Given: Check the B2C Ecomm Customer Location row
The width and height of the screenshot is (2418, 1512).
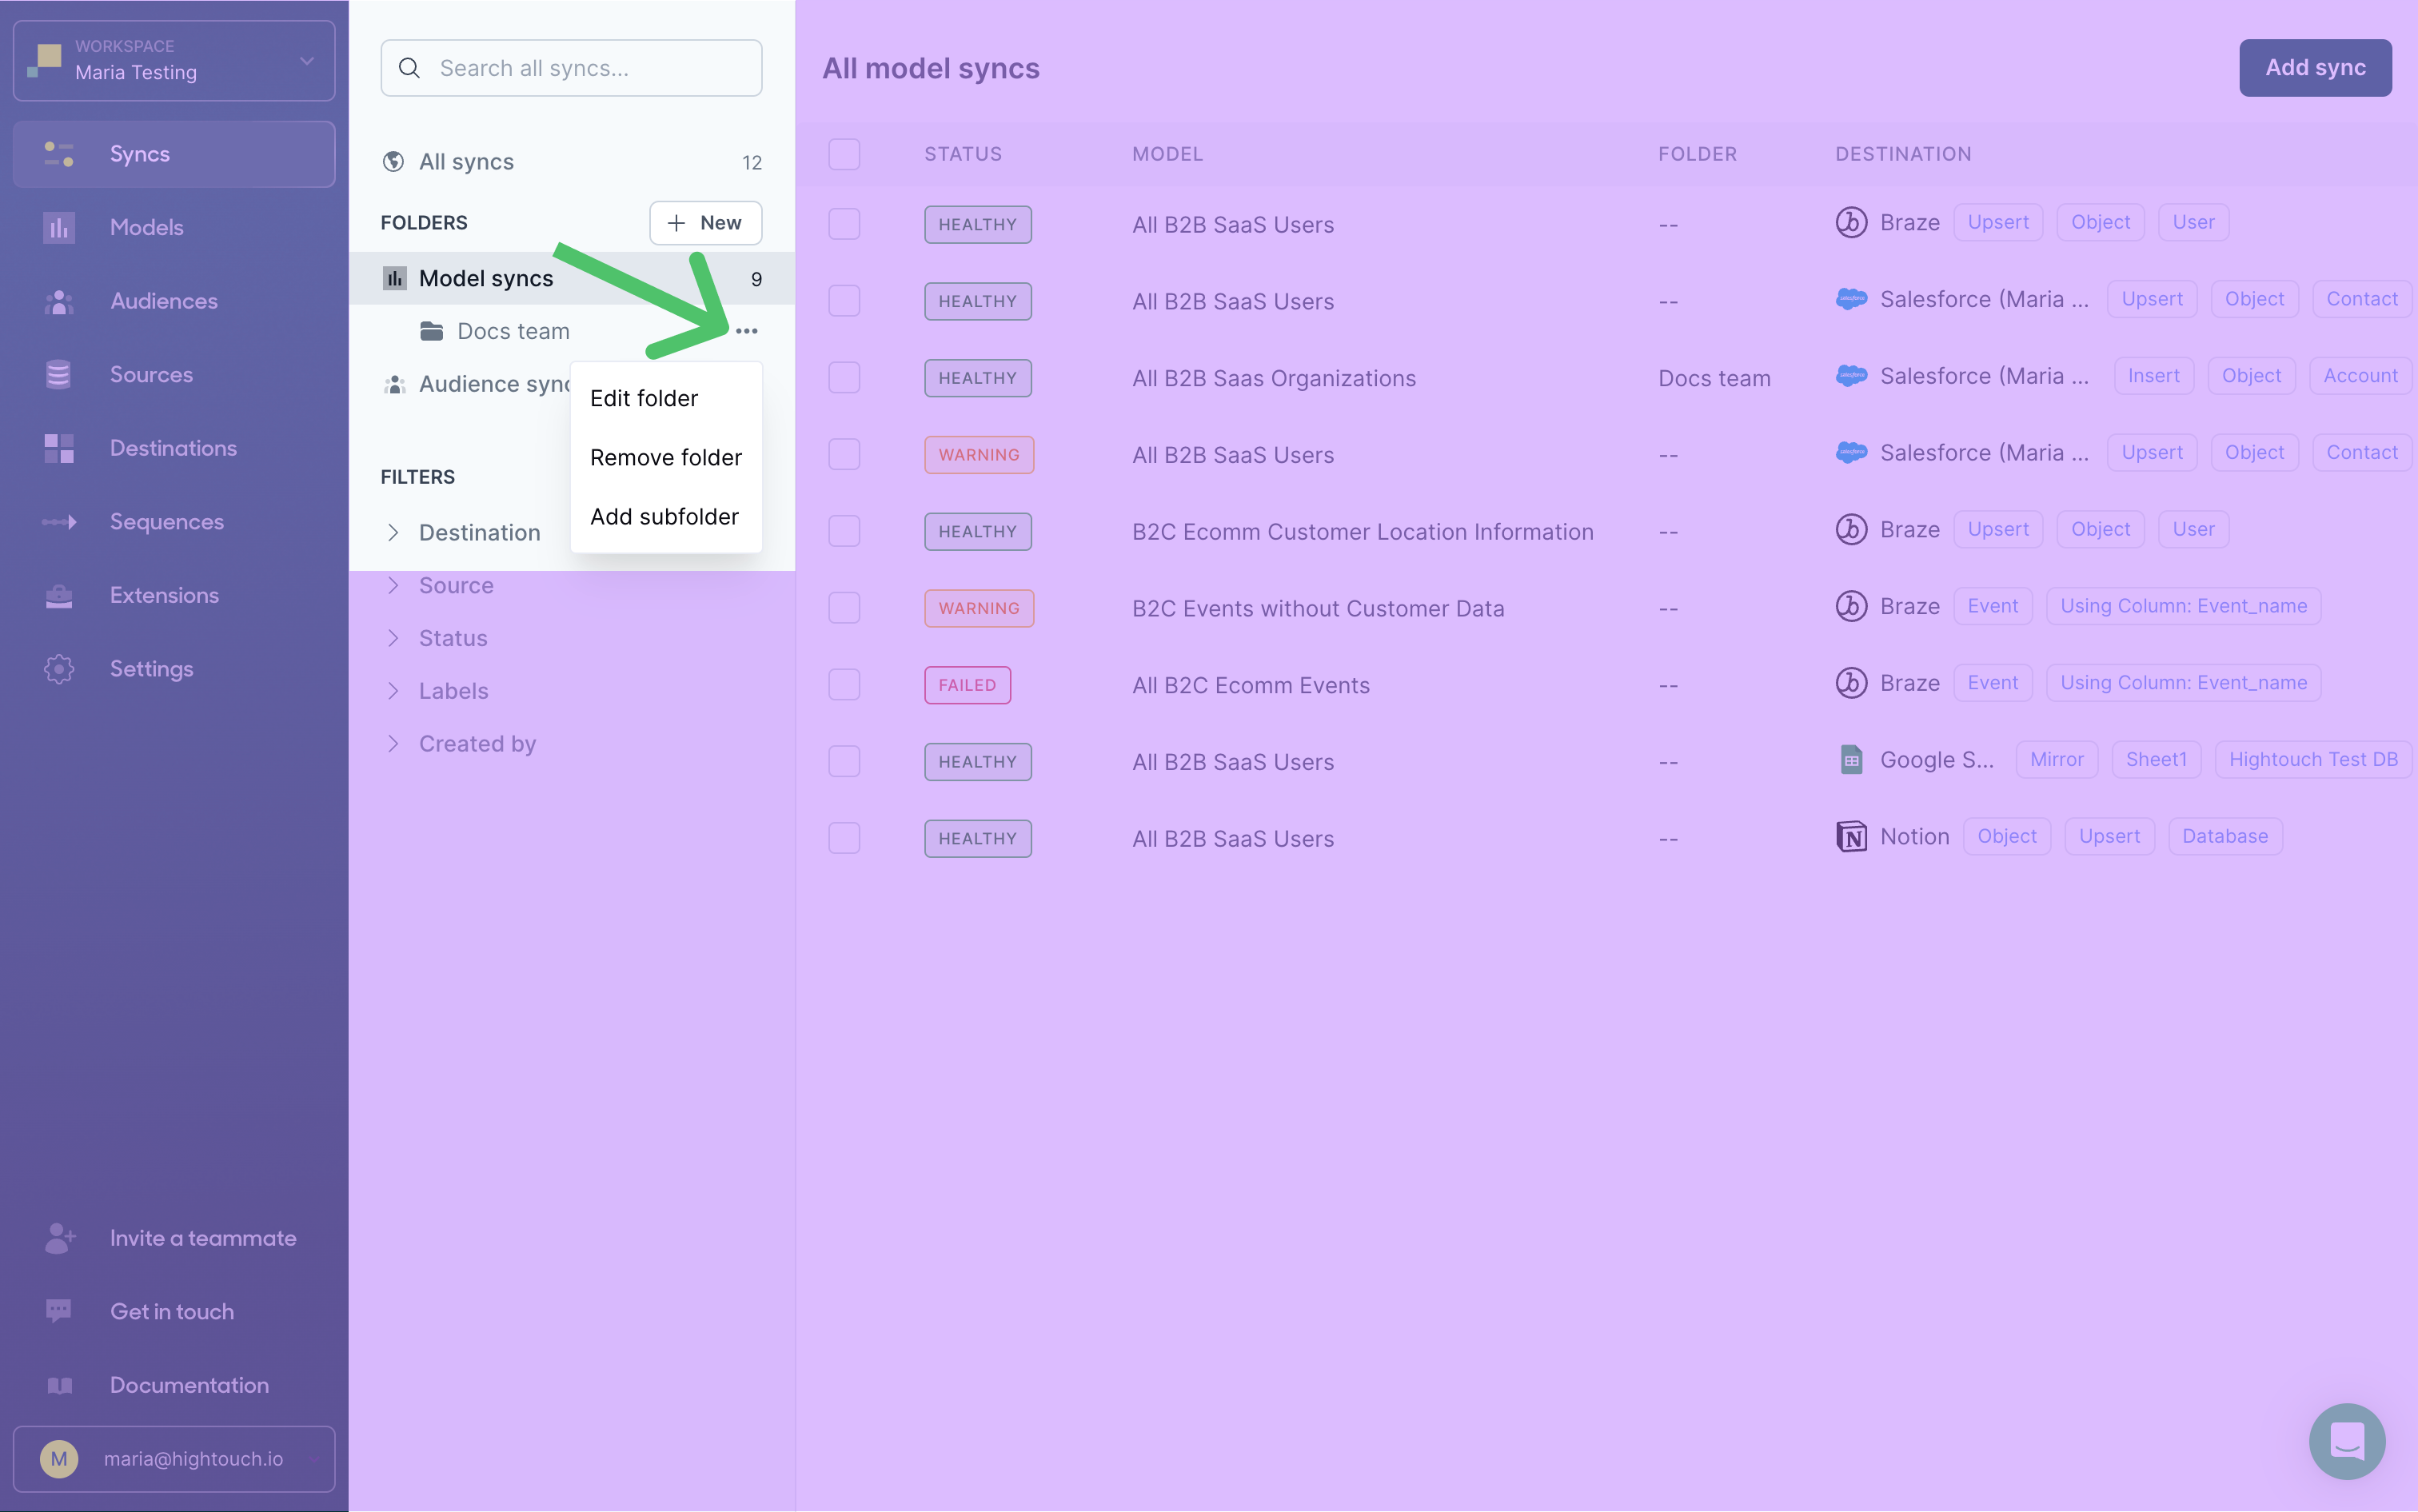Looking at the screenshot, I should click(x=844, y=531).
